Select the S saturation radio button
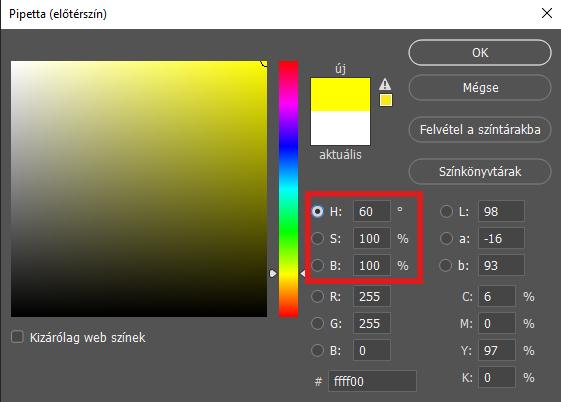 (317, 238)
